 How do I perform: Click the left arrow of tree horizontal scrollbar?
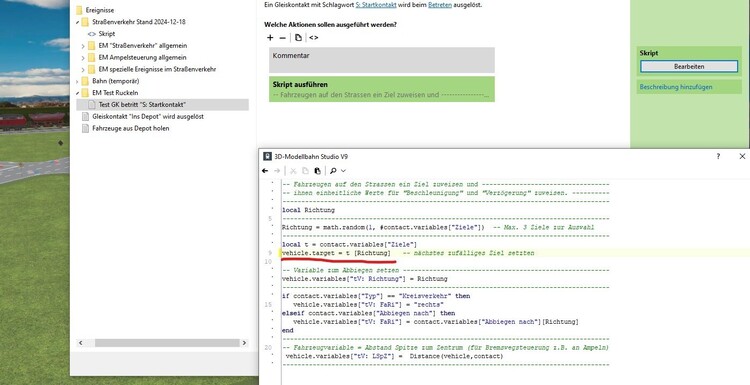tap(80, 343)
